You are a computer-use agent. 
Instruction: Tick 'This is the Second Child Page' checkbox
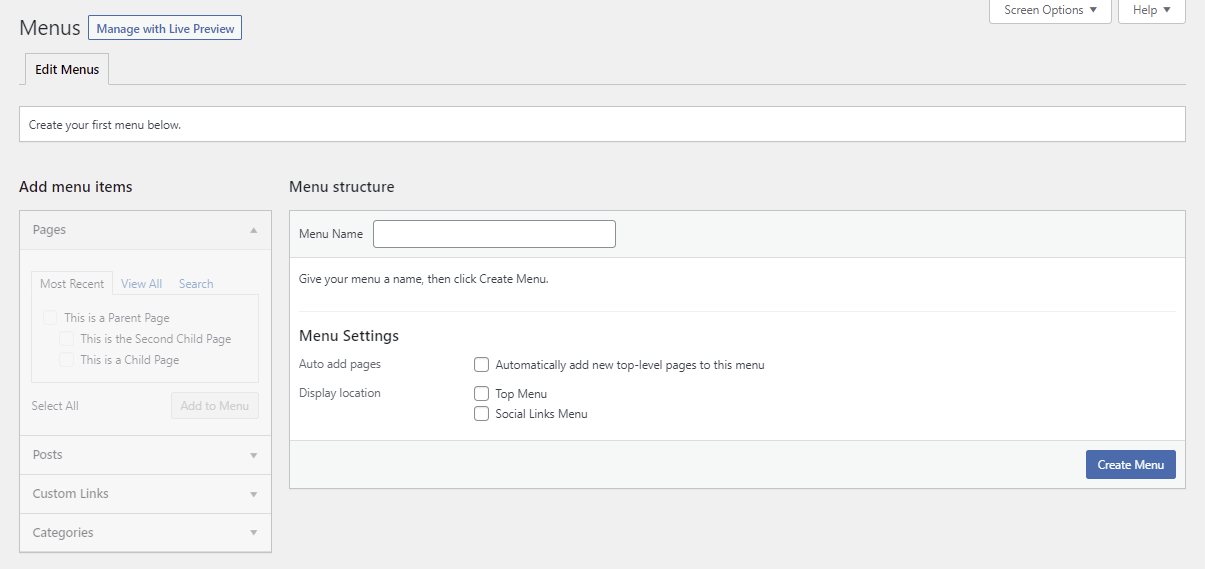tap(67, 339)
